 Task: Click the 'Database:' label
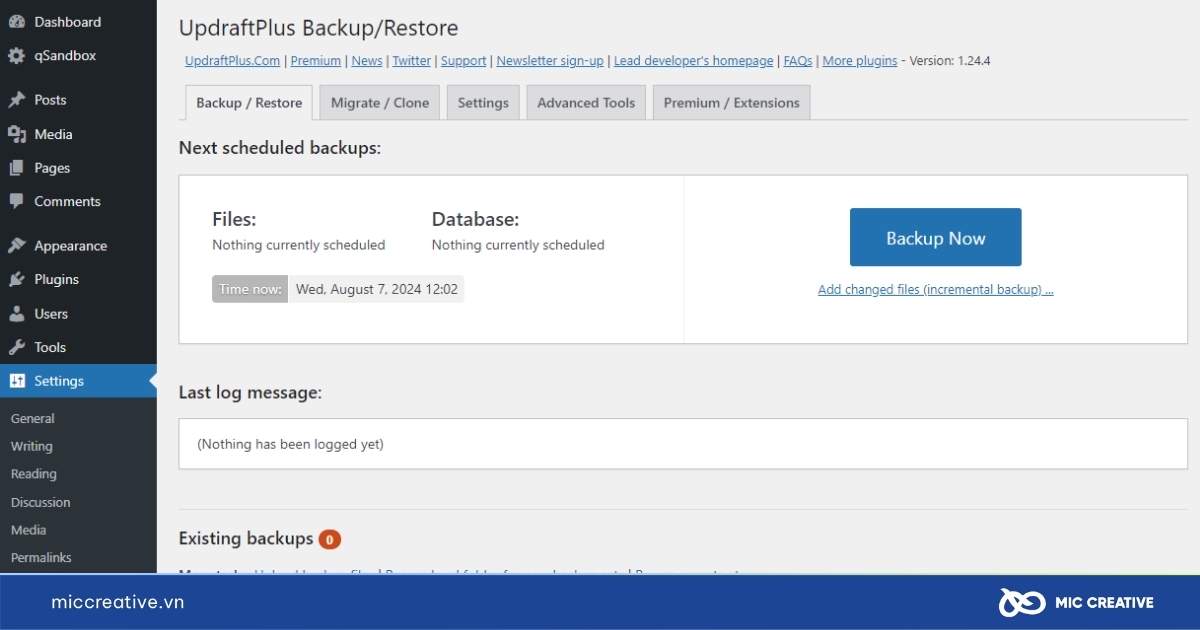476,219
